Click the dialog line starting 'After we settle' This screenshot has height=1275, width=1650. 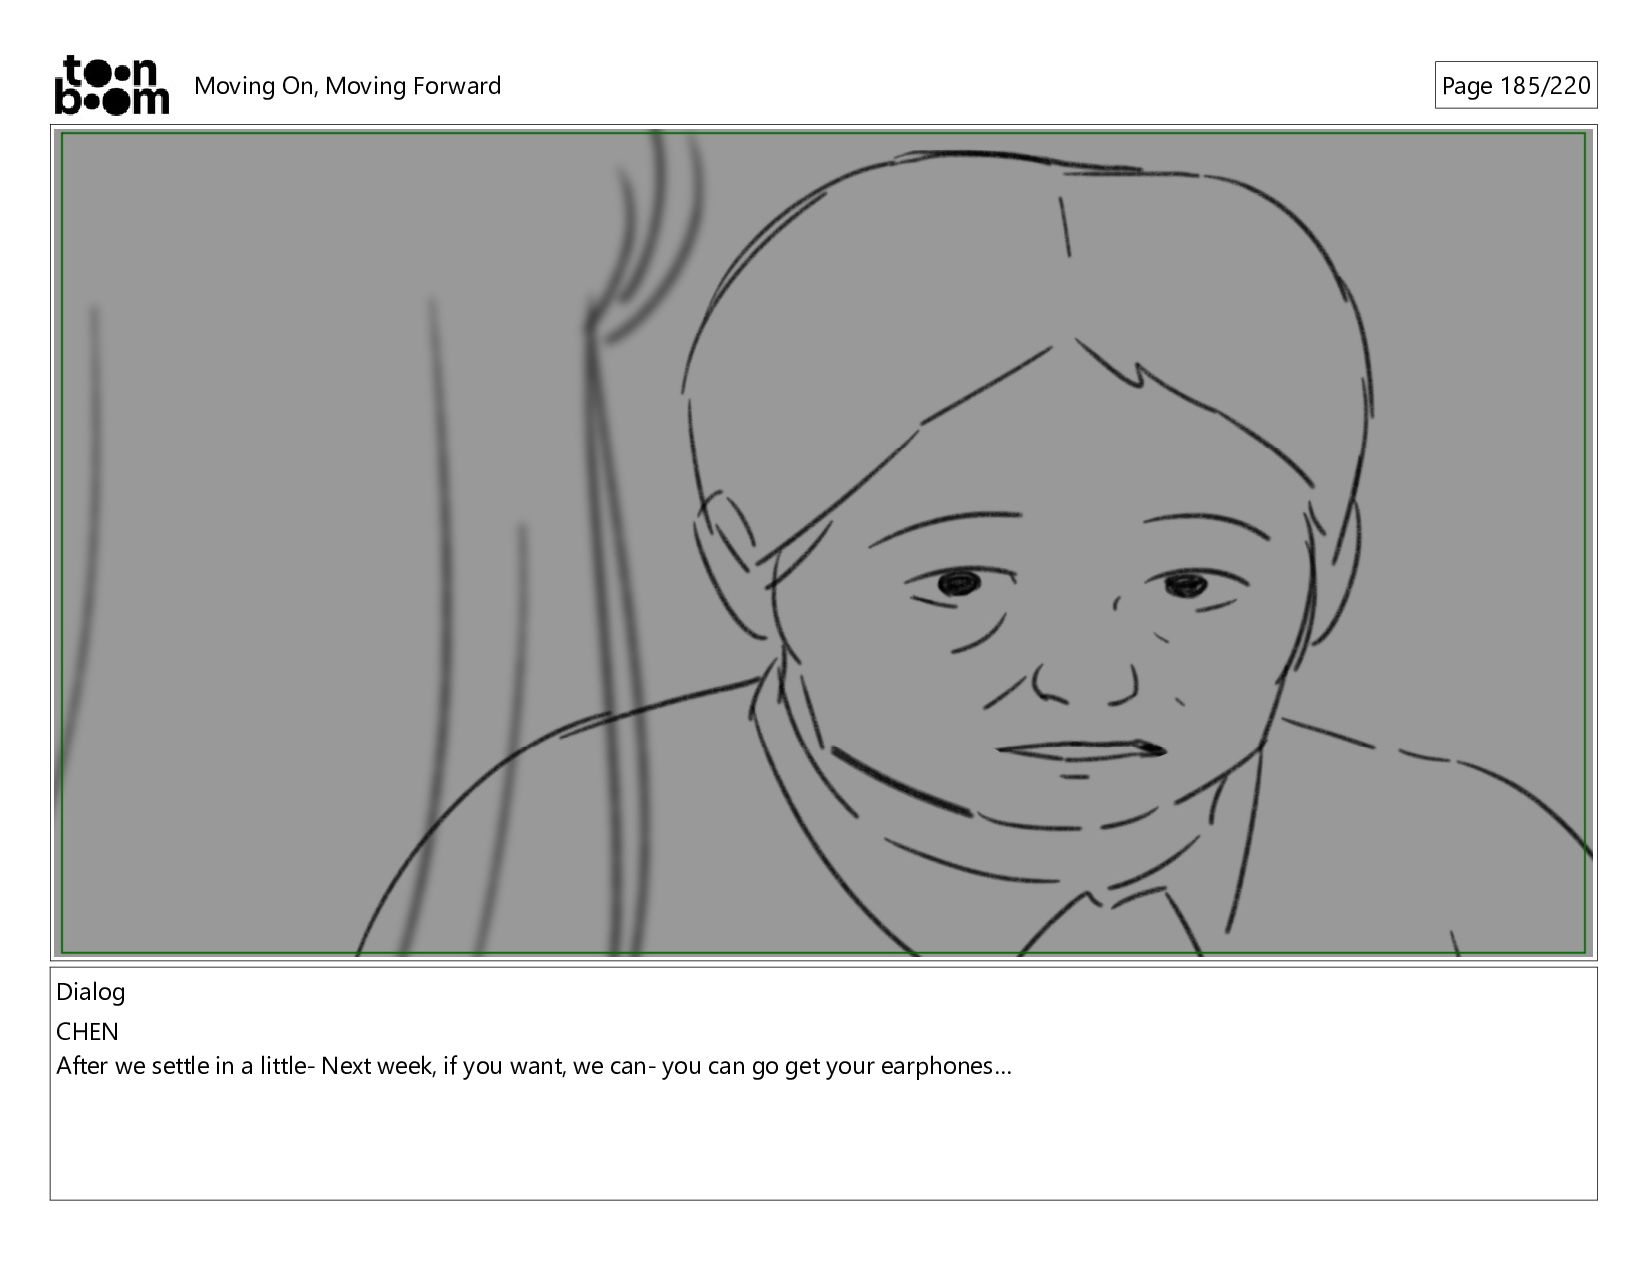pos(534,1066)
